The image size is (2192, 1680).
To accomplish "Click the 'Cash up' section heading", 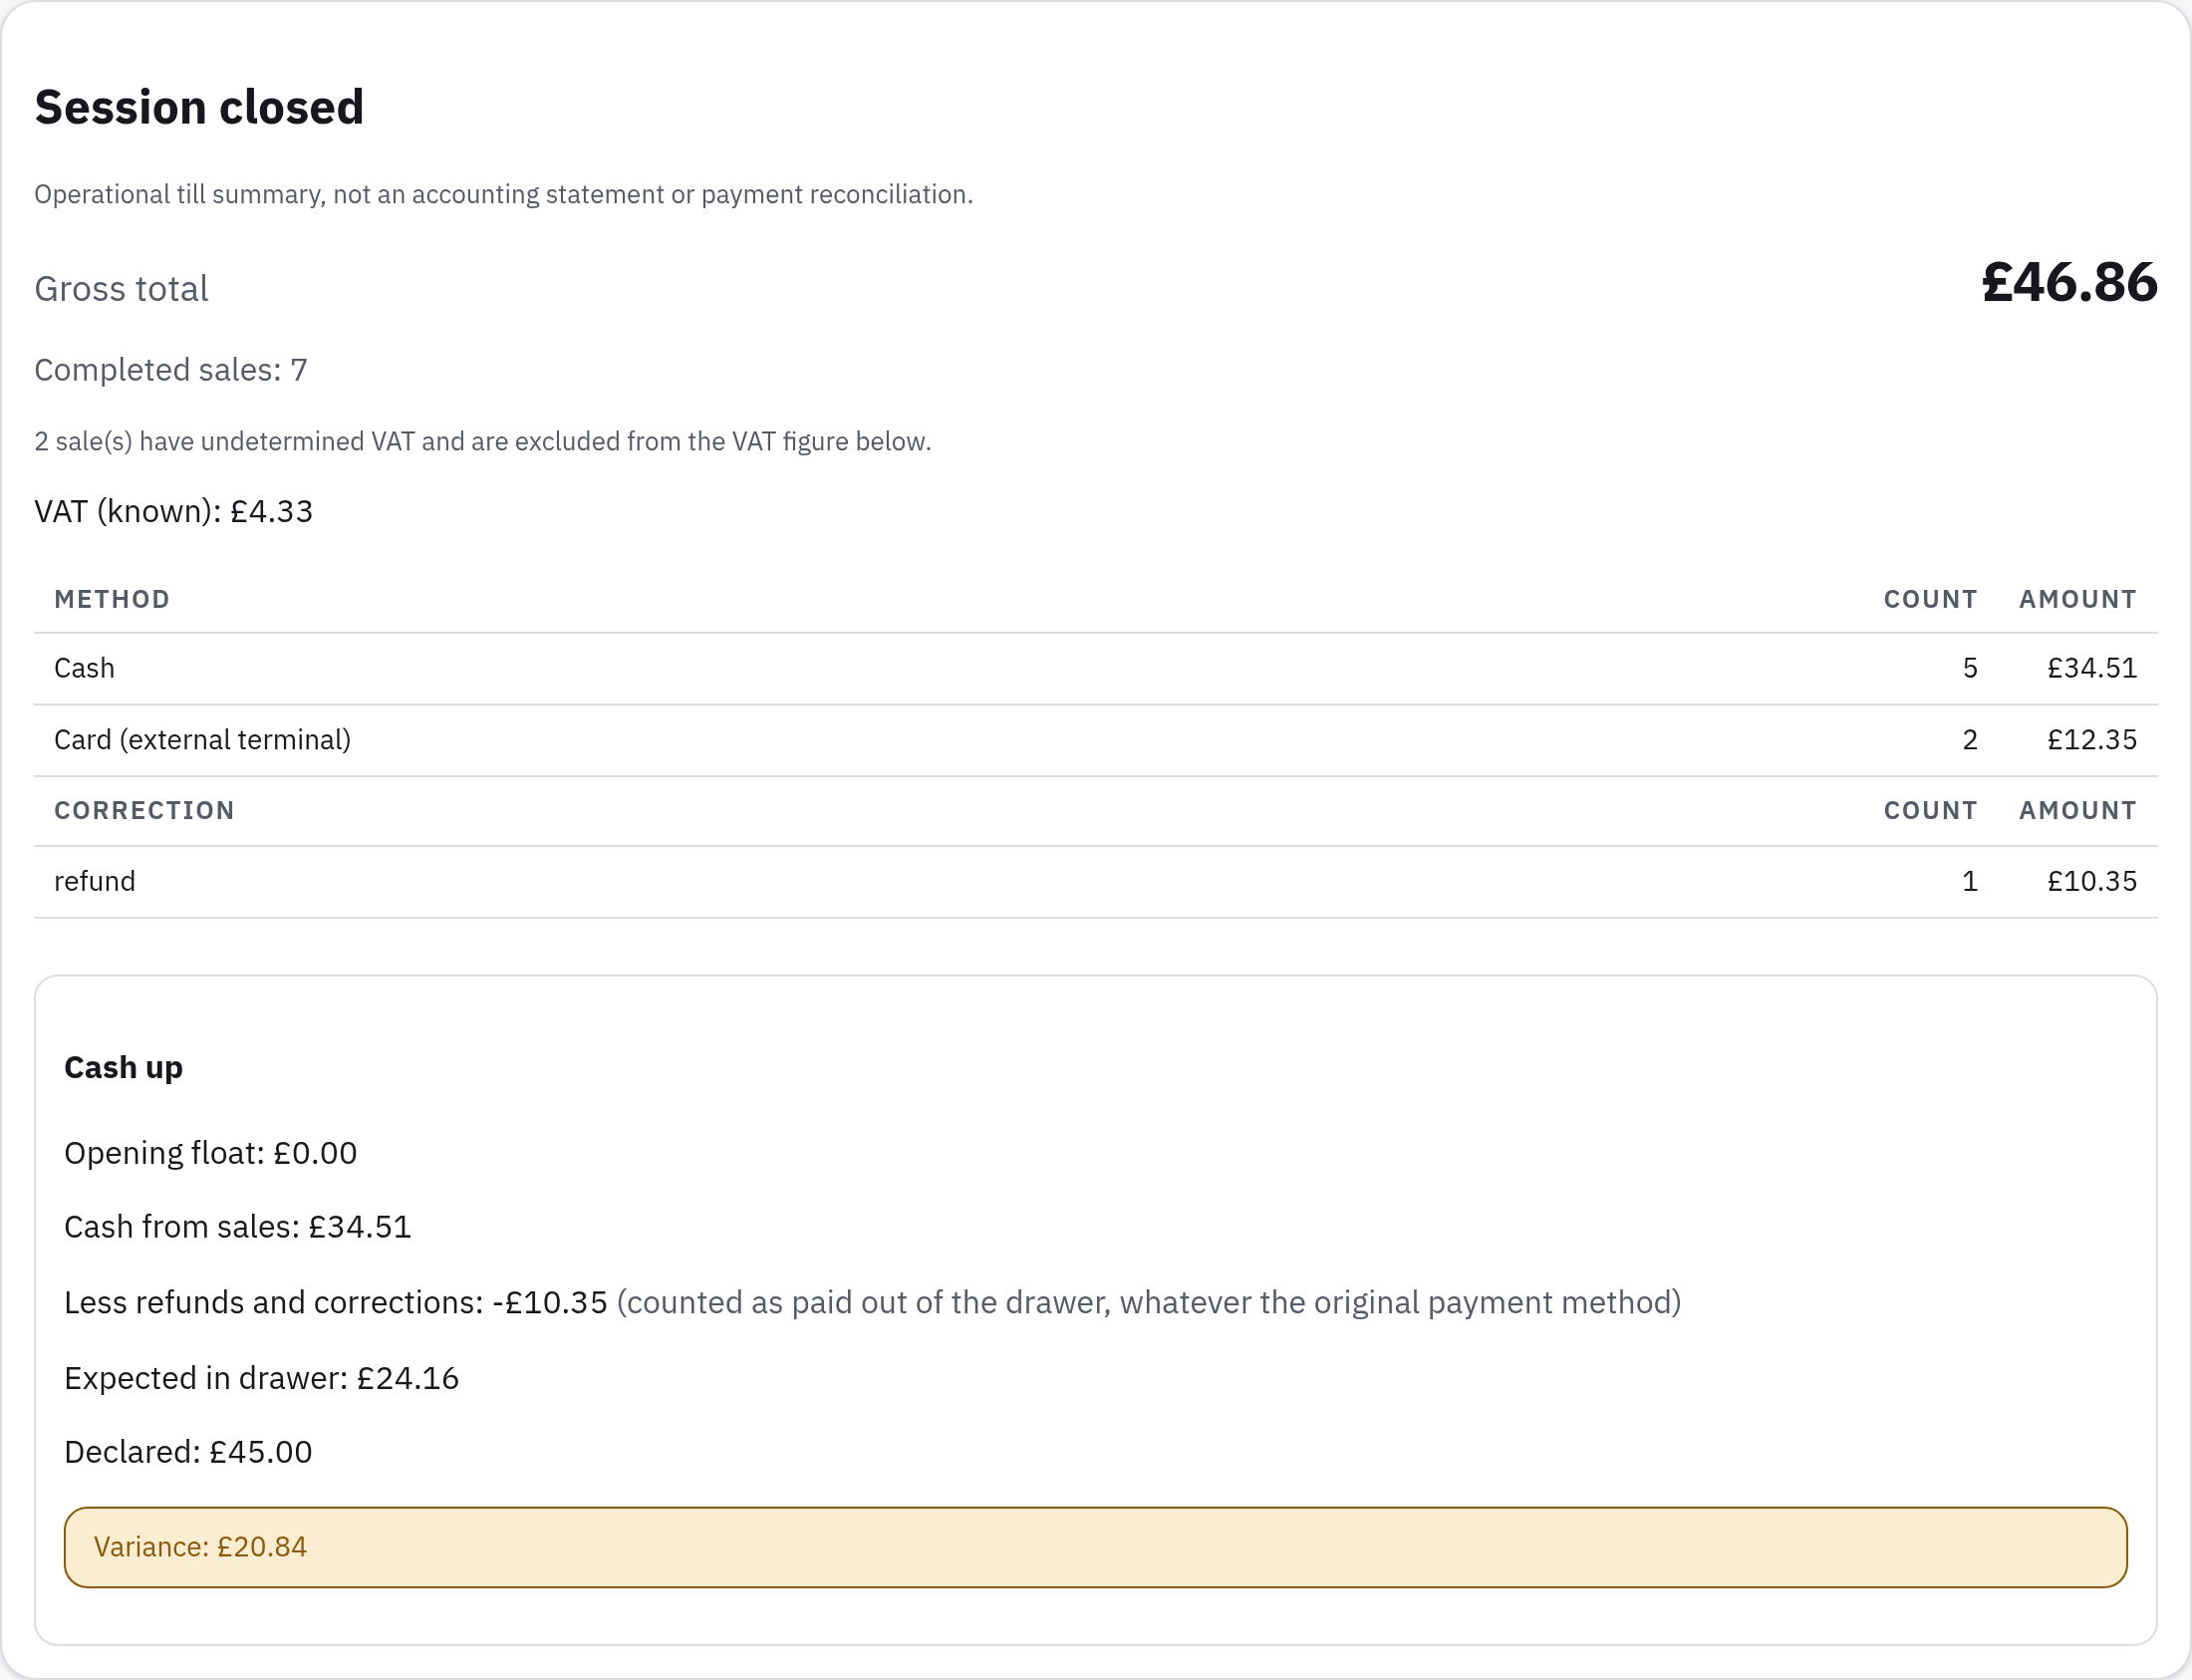I will 124,1068.
